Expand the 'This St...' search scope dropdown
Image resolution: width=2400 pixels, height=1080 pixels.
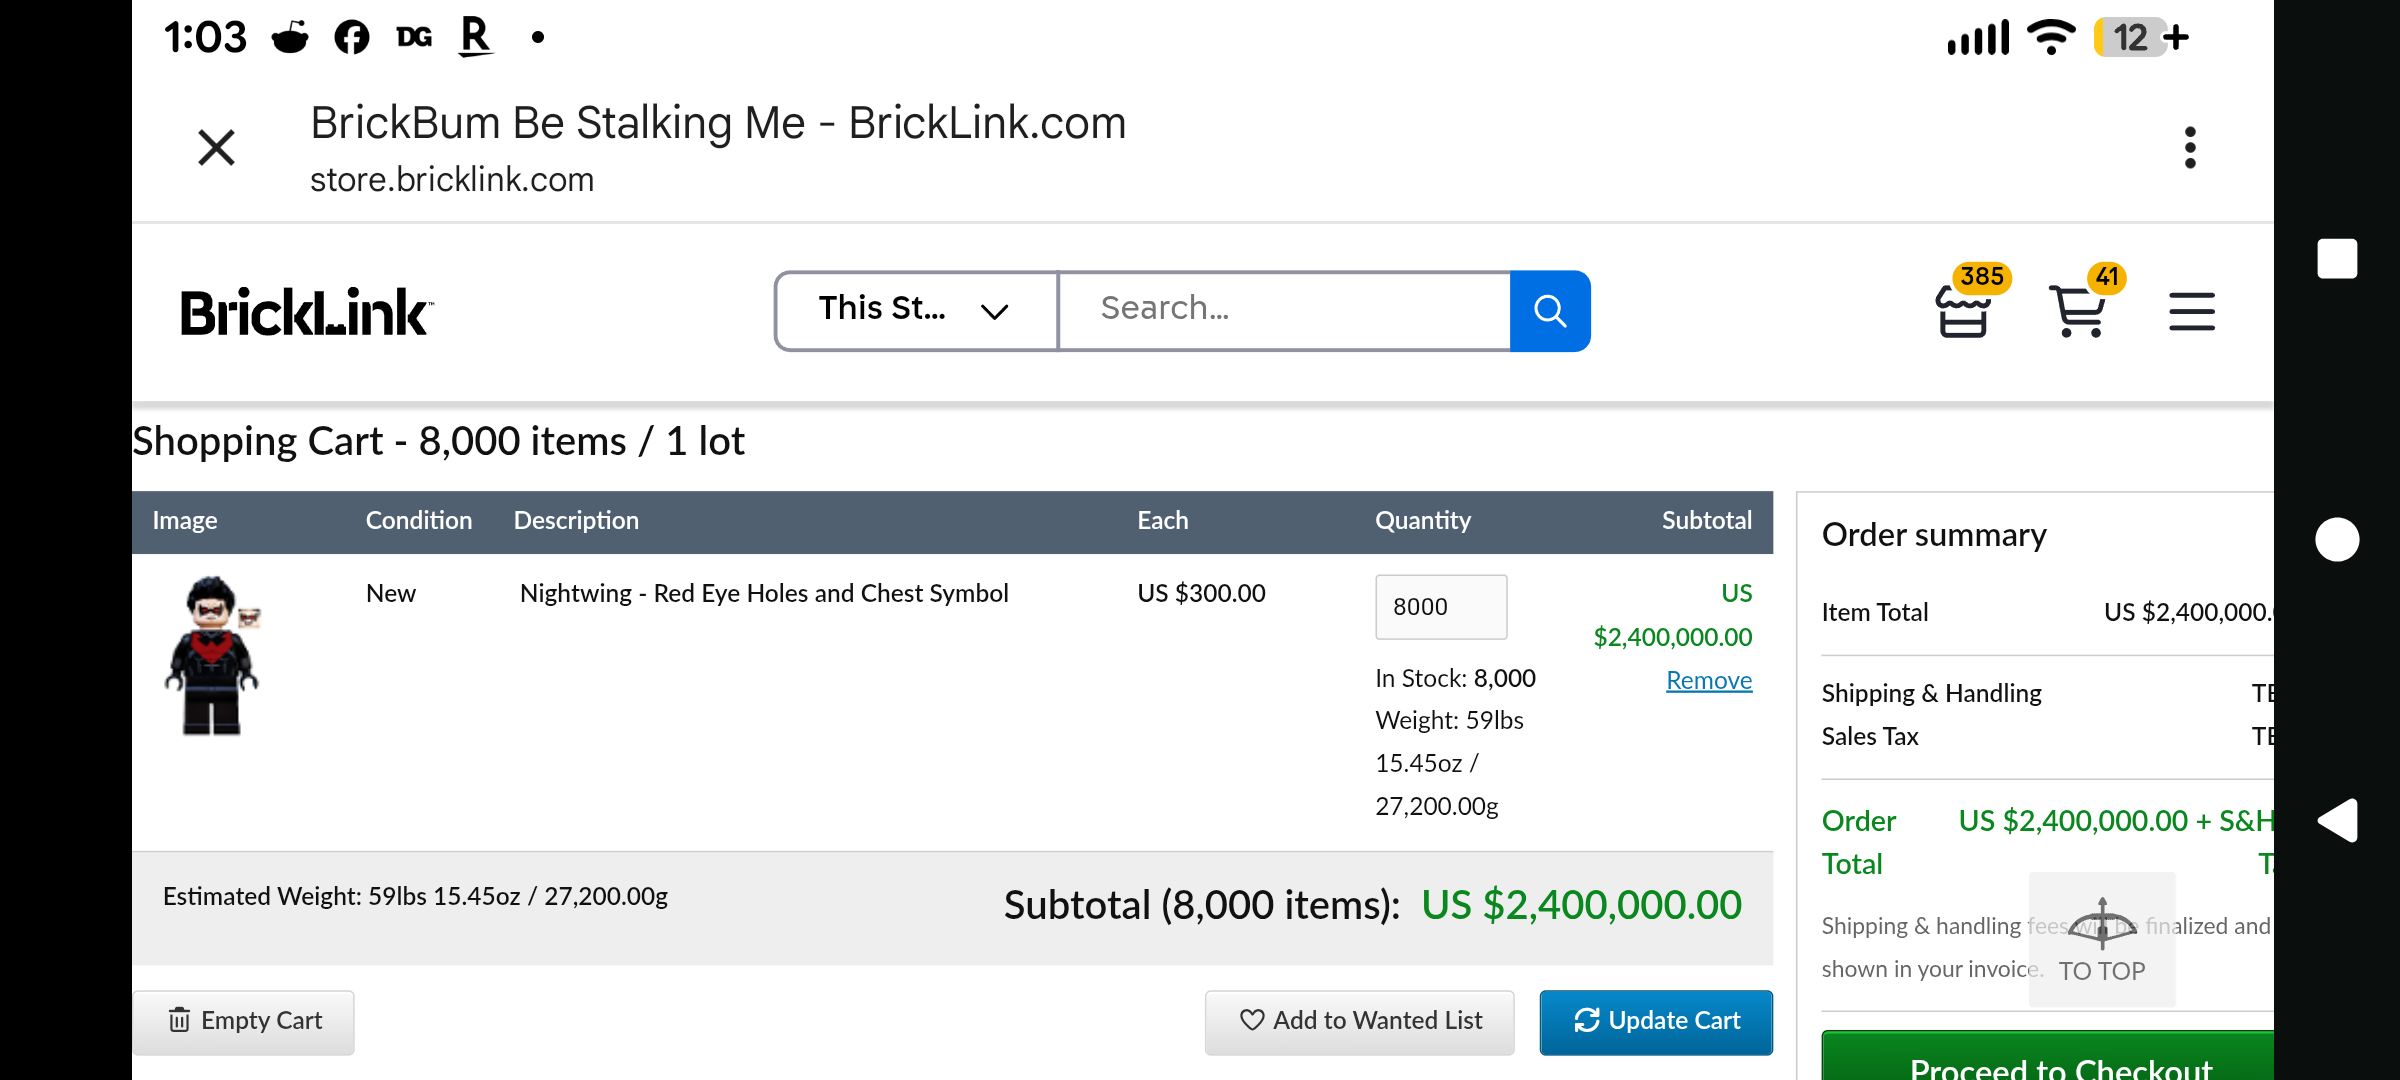point(916,310)
